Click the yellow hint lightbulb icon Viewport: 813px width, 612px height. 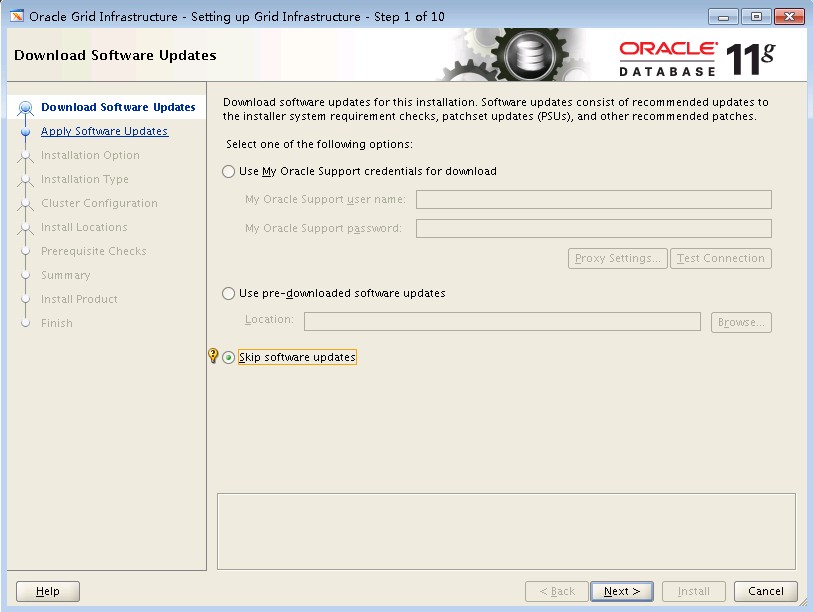tap(213, 356)
